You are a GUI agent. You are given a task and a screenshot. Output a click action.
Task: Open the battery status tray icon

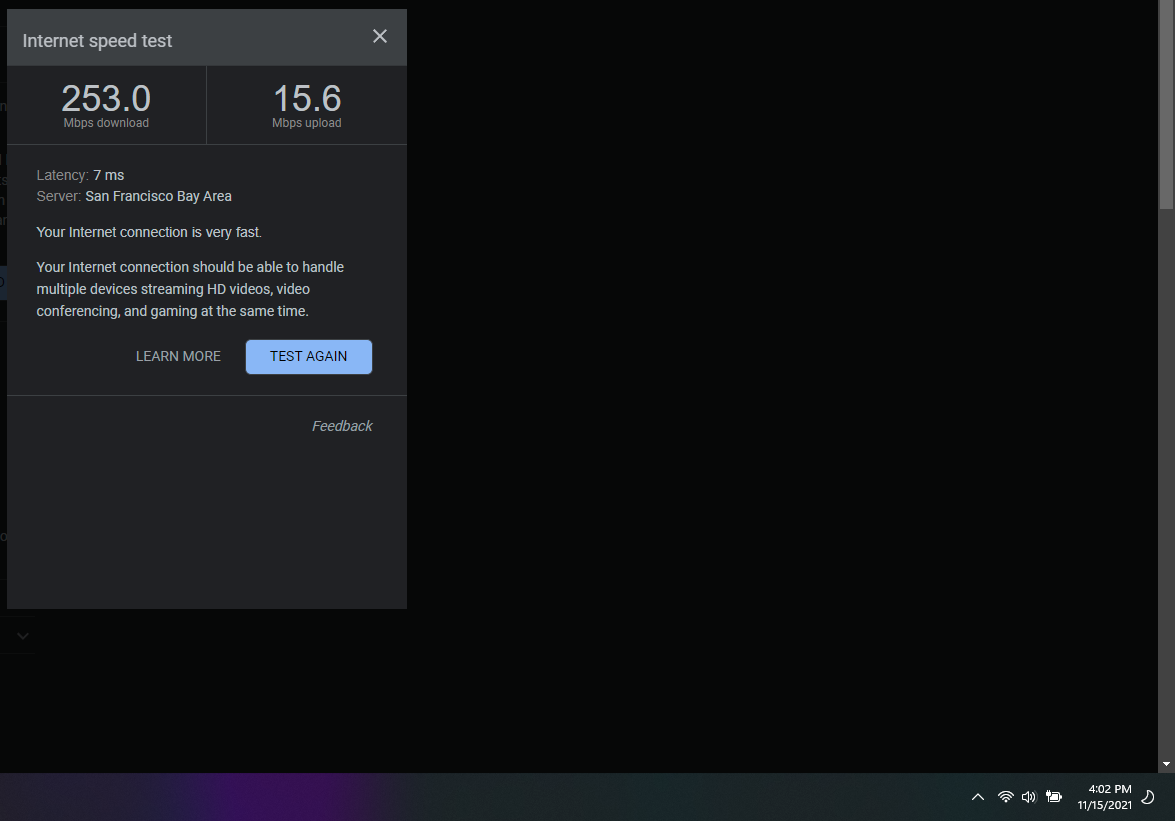[1054, 797]
